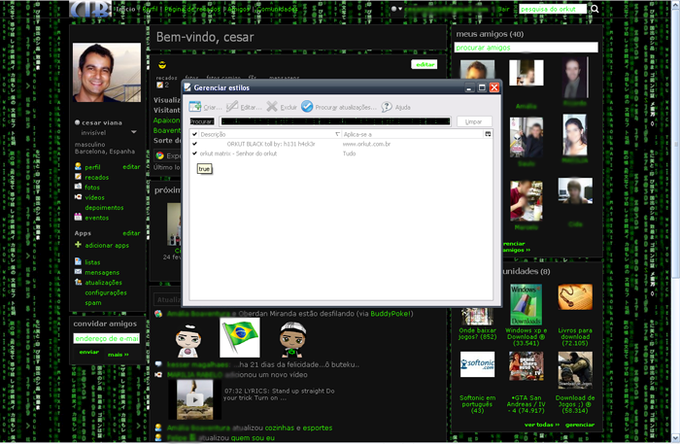Click the fotos icon in sidebar
680x444 pixels.
tap(78, 187)
